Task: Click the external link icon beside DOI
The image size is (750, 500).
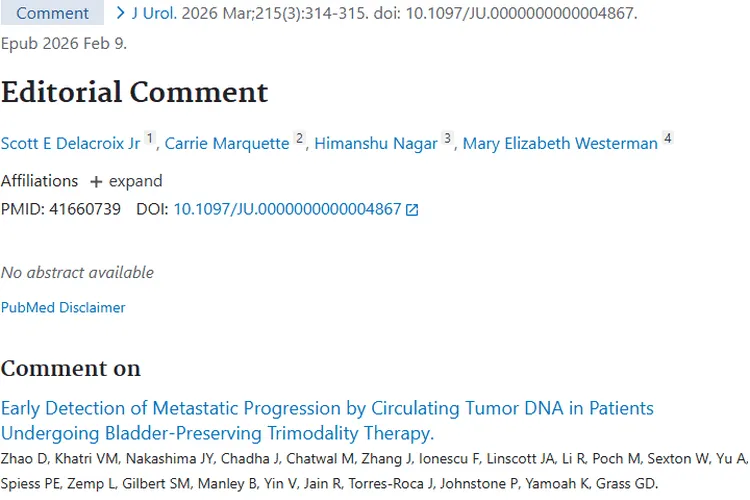Action: click(x=412, y=210)
